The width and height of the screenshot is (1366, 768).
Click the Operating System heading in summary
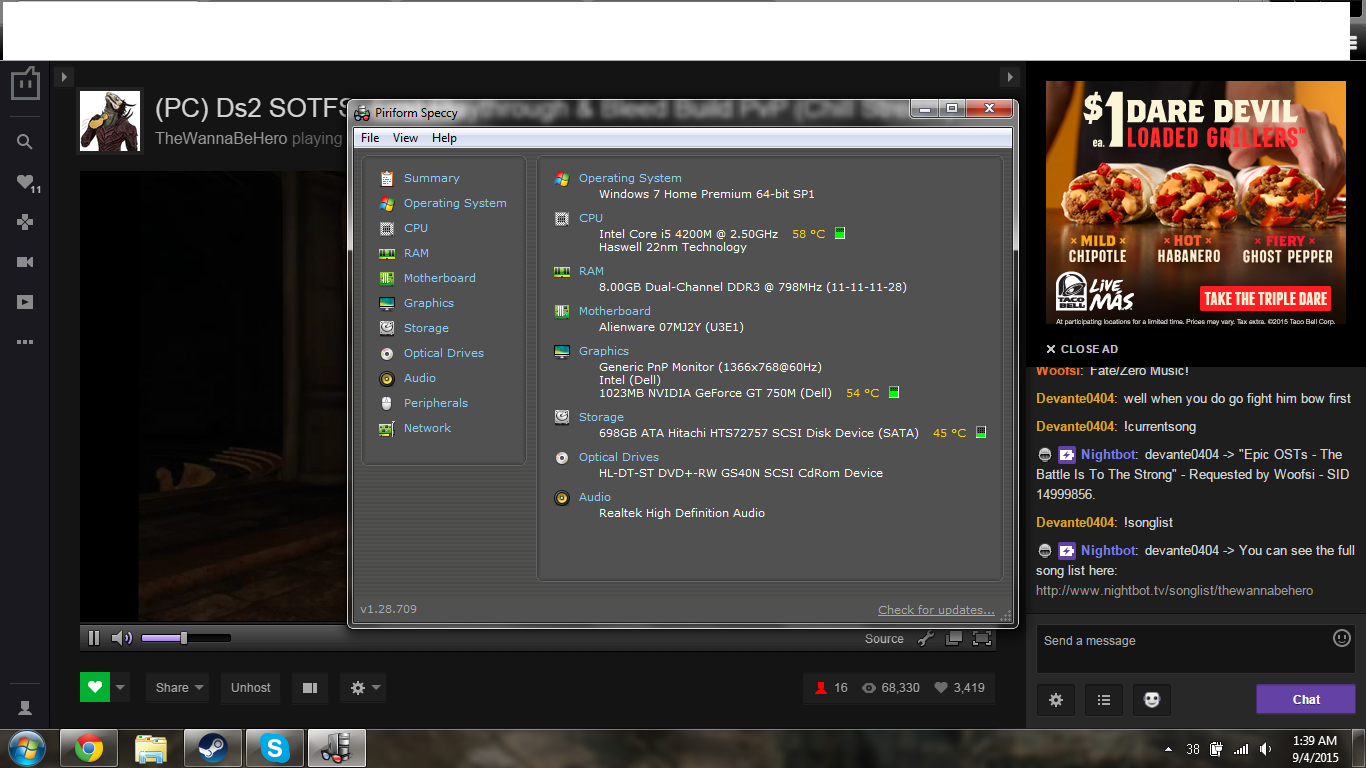(x=630, y=178)
